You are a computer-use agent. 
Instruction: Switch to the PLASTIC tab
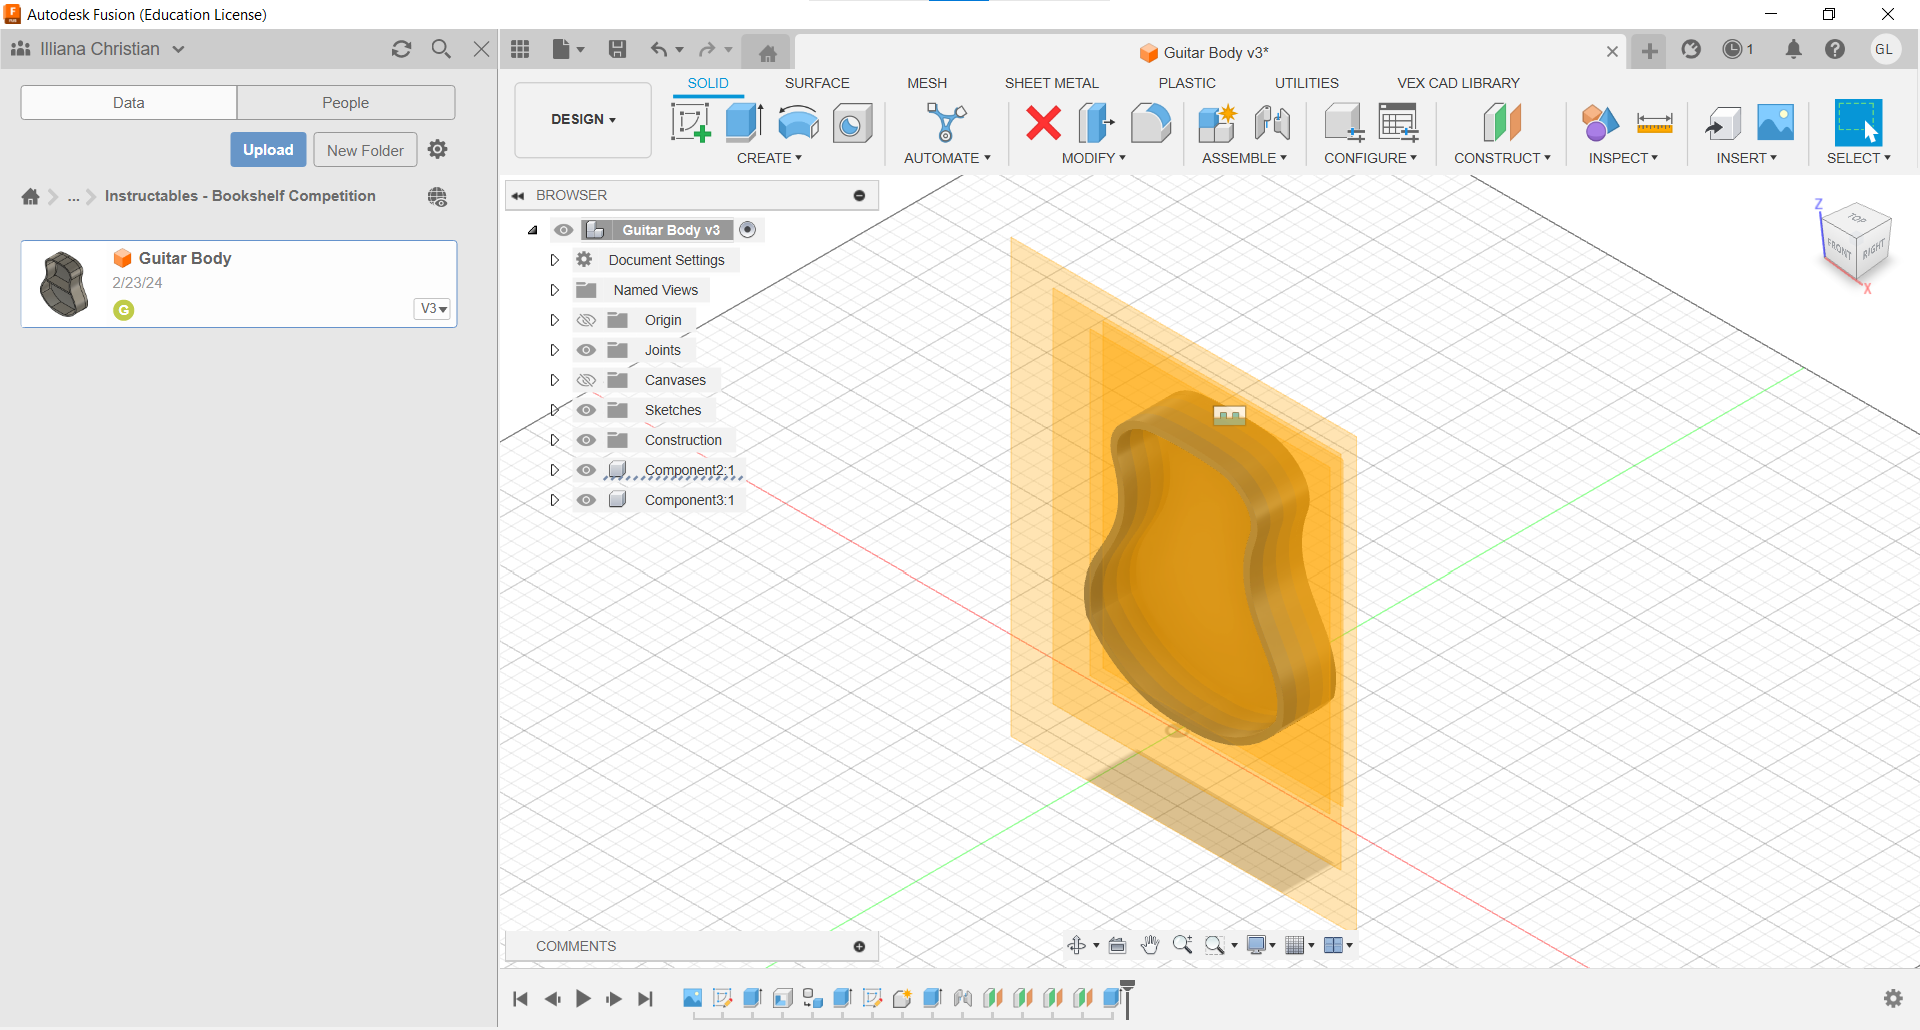[x=1187, y=83]
